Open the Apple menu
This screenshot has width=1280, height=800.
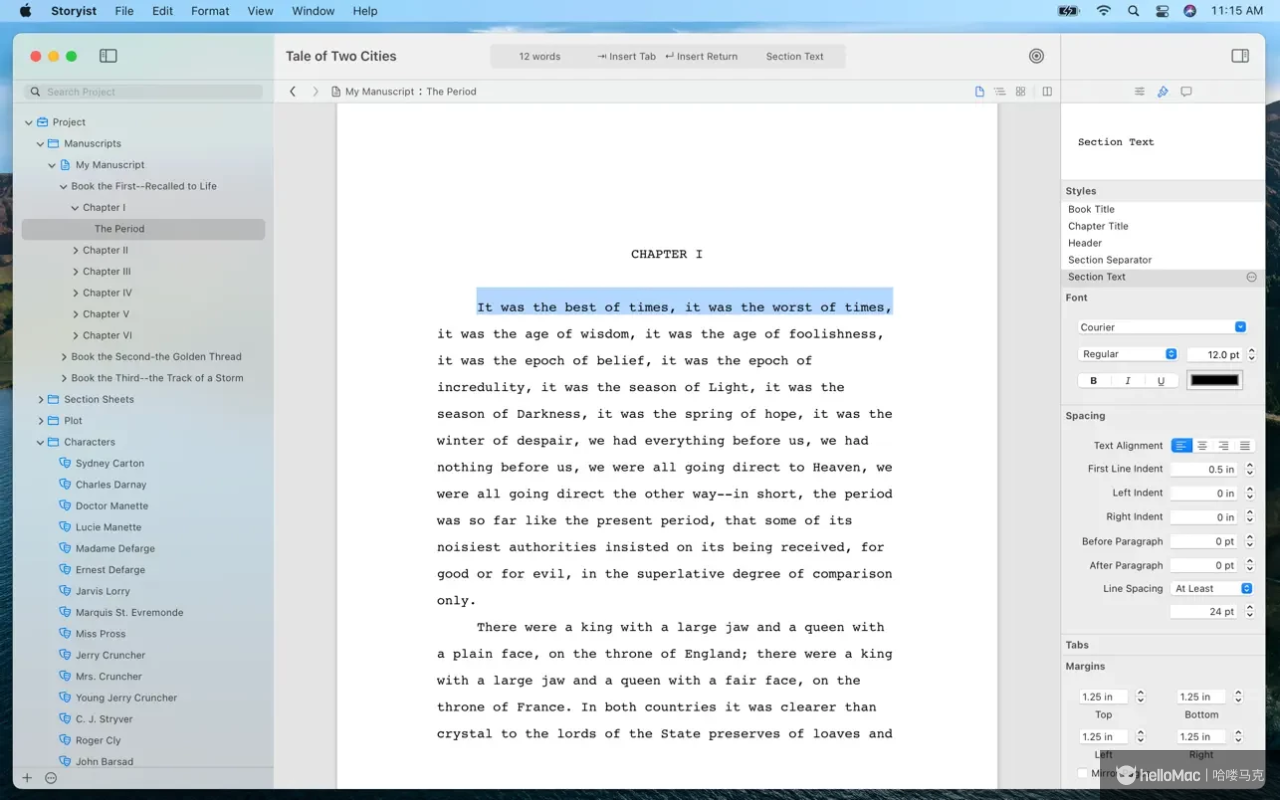26,11
